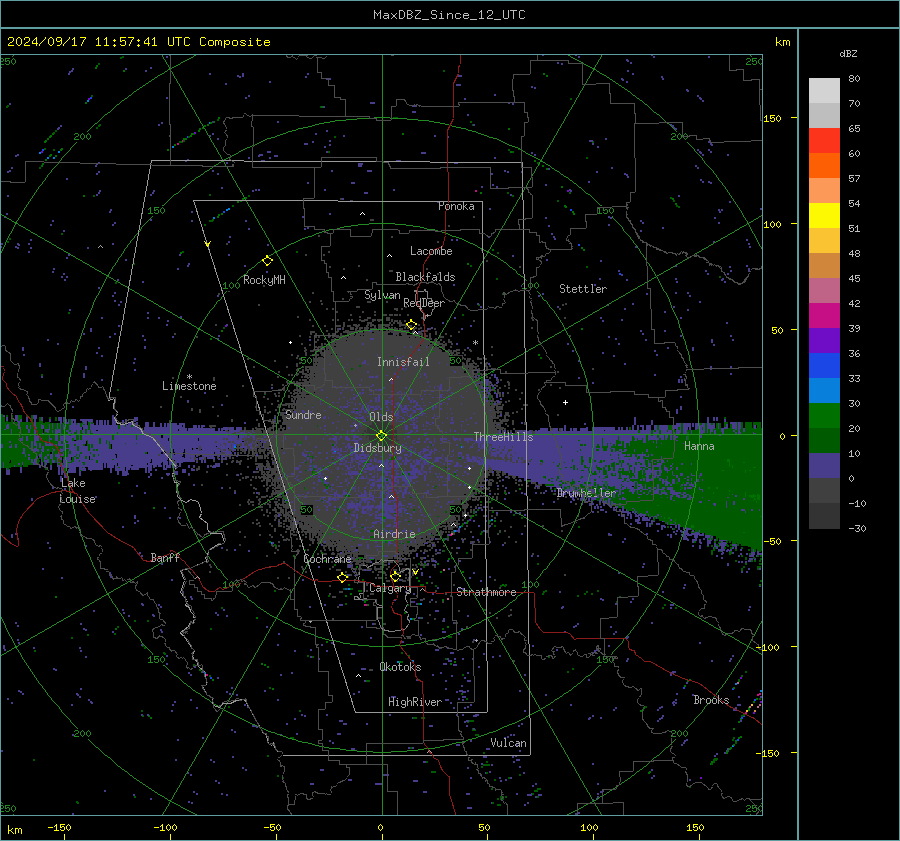Click the Ponoka town label
Screen dimensions: 900x841
[456, 206]
